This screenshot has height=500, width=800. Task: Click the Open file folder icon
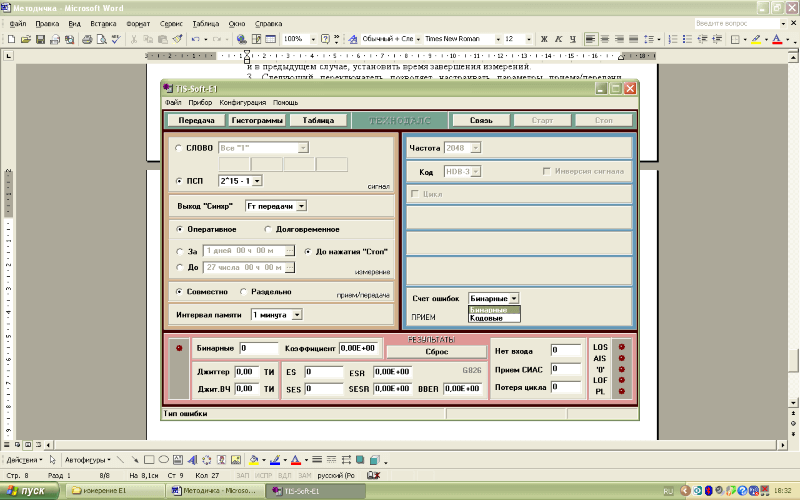click(26, 39)
